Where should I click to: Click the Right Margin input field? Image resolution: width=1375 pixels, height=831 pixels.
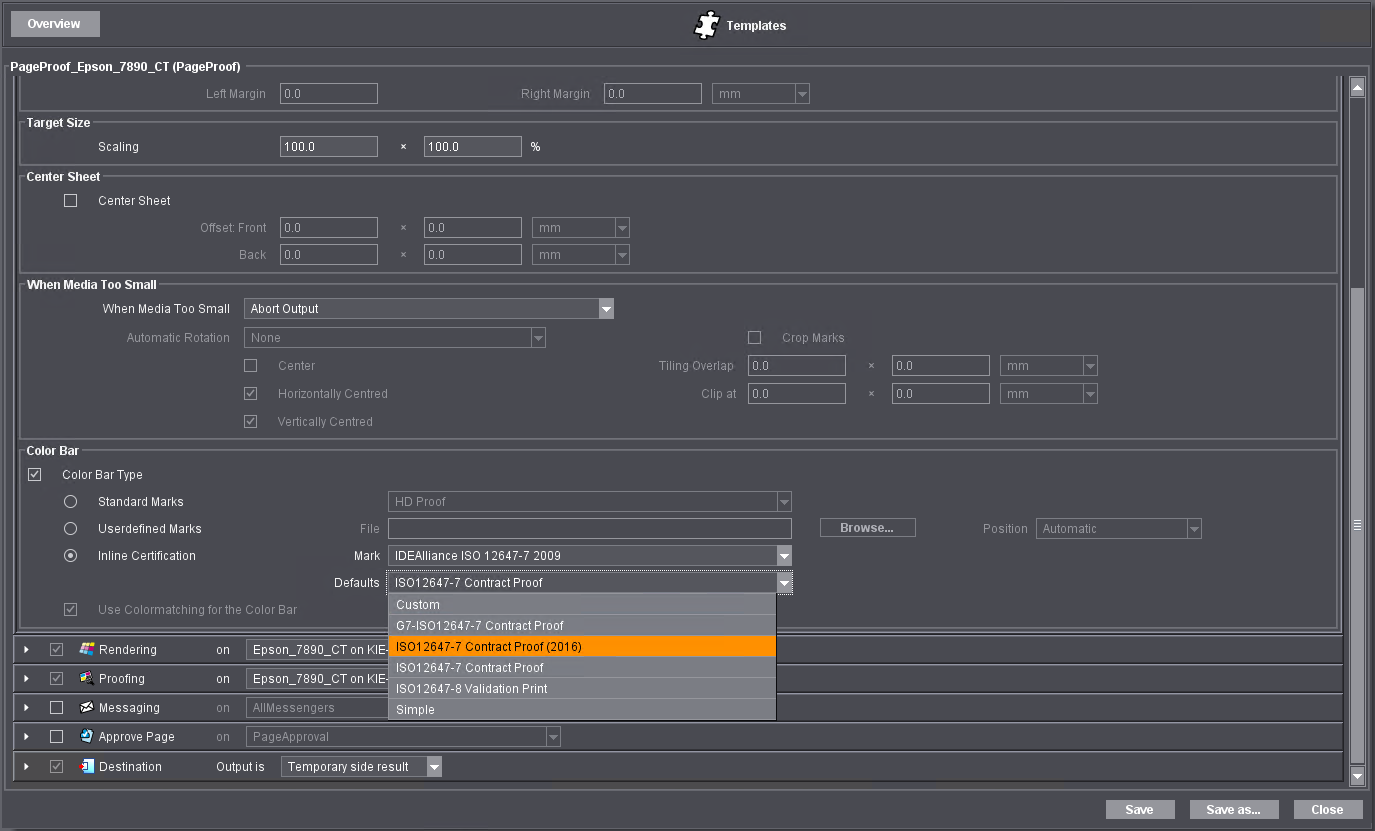(x=653, y=94)
